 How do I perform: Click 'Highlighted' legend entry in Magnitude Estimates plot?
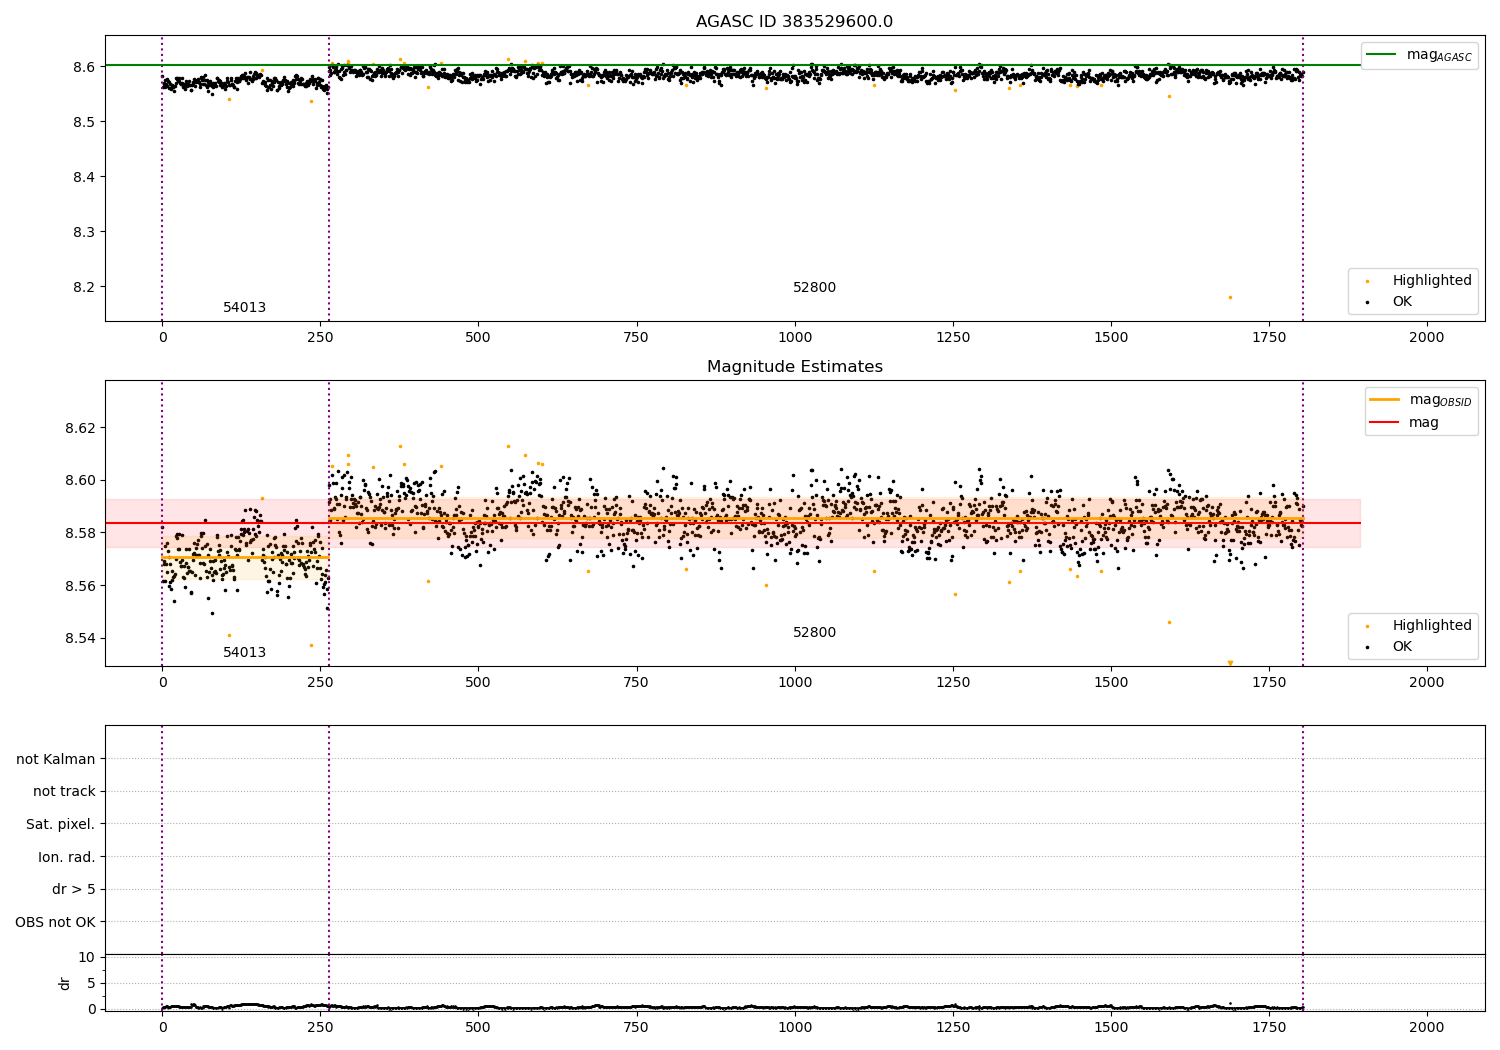1432,626
